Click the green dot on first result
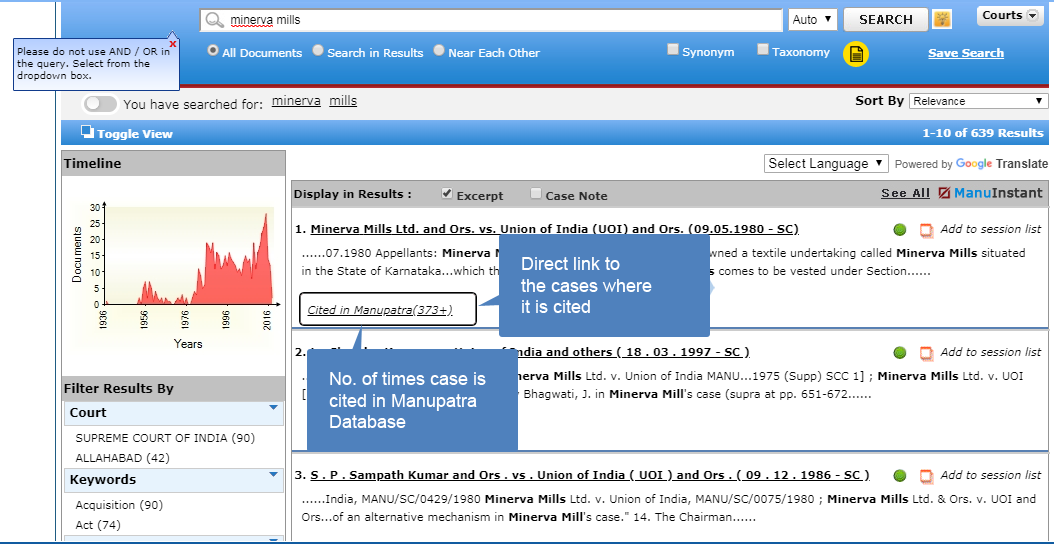1054x544 pixels. click(900, 229)
